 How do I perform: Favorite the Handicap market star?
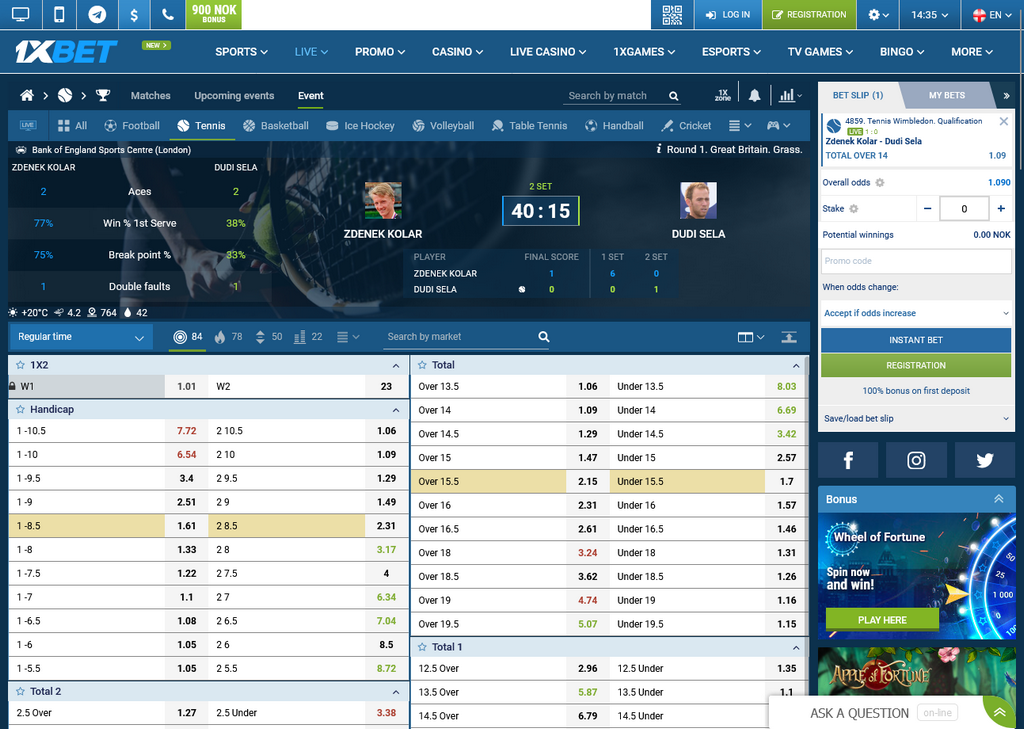coord(20,410)
